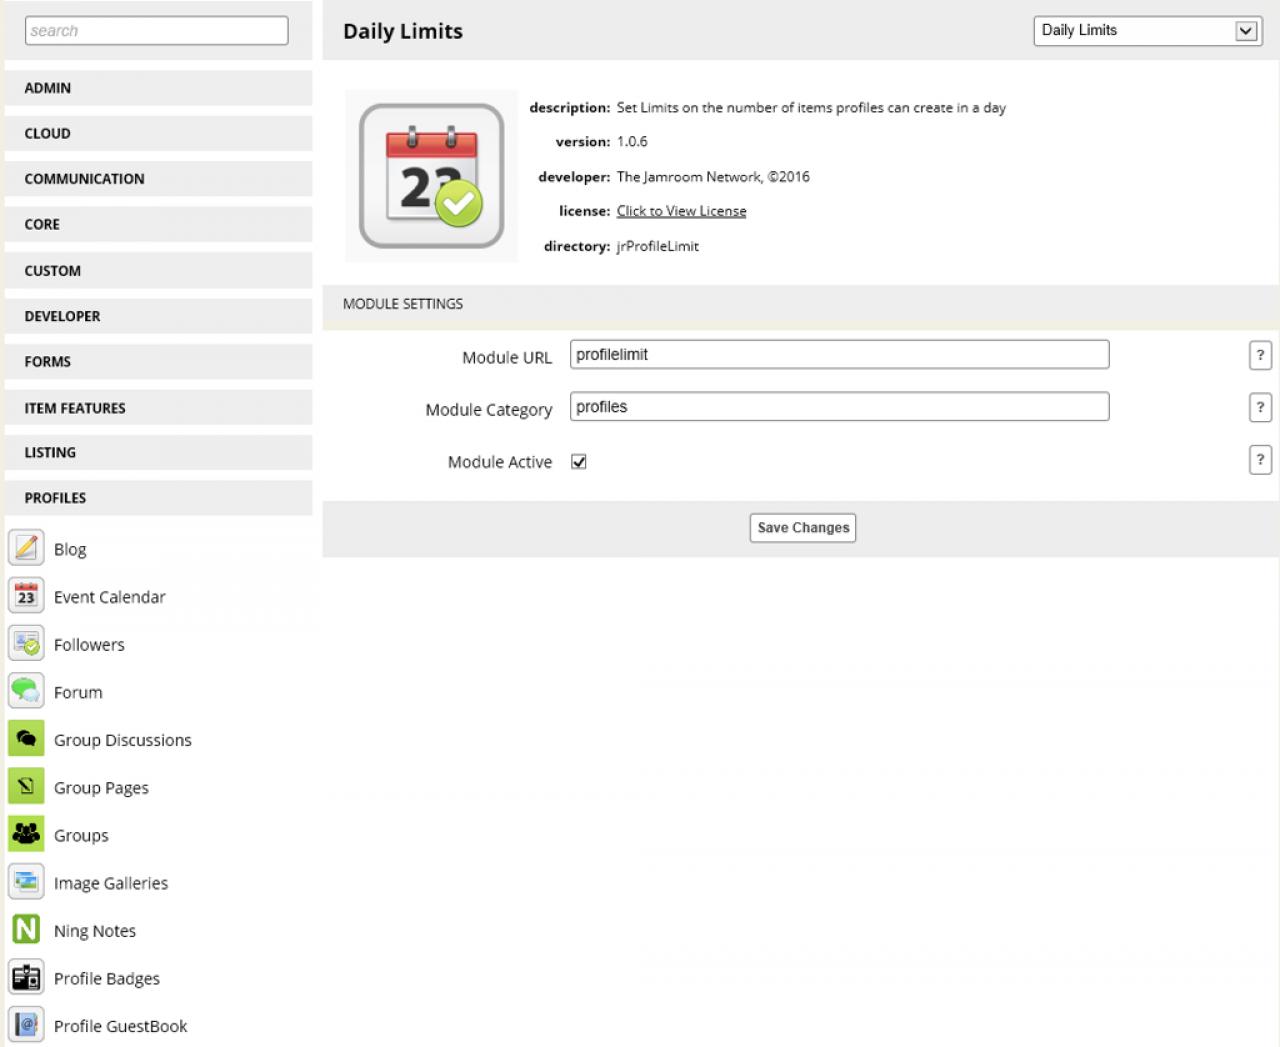The image size is (1280, 1047).
Task: Open the Profile GuestBook module link
Action: click(121, 1026)
